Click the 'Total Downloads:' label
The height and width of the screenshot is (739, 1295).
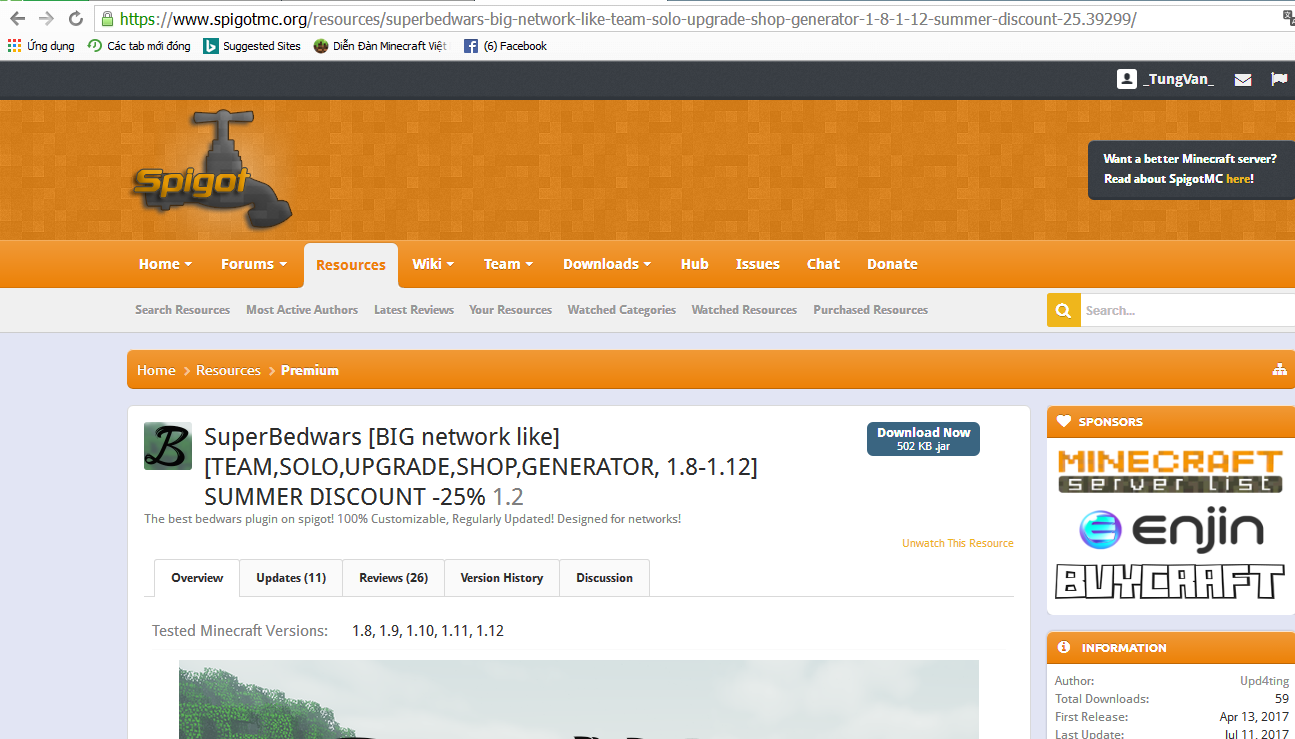pos(1102,699)
